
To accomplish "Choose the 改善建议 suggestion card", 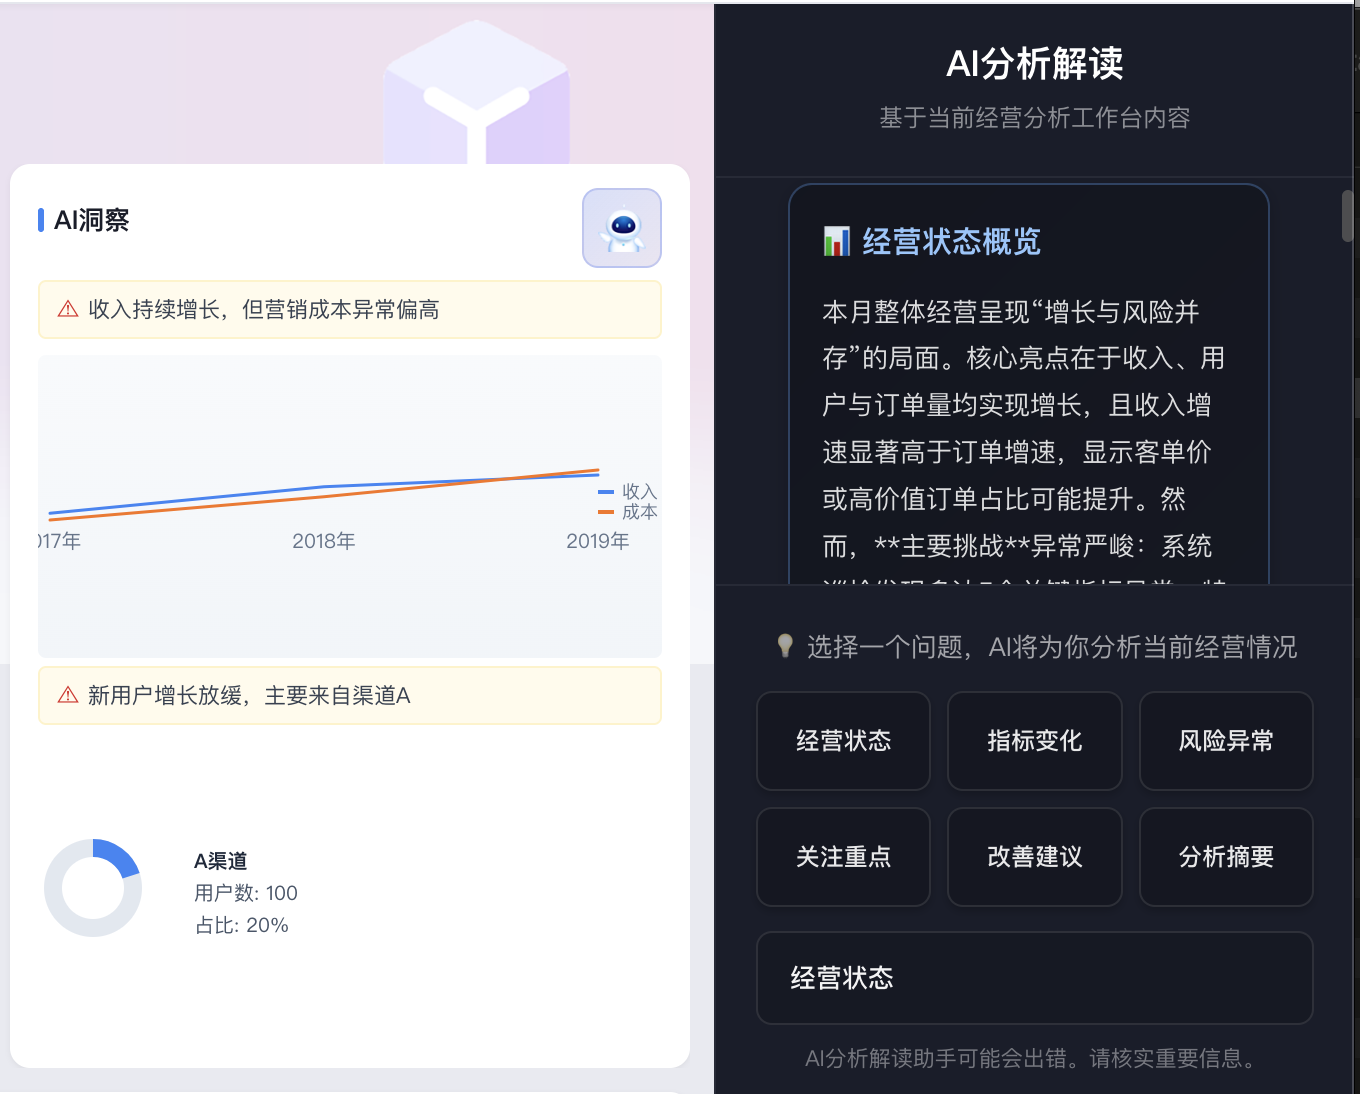I will [x=1034, y=857].
